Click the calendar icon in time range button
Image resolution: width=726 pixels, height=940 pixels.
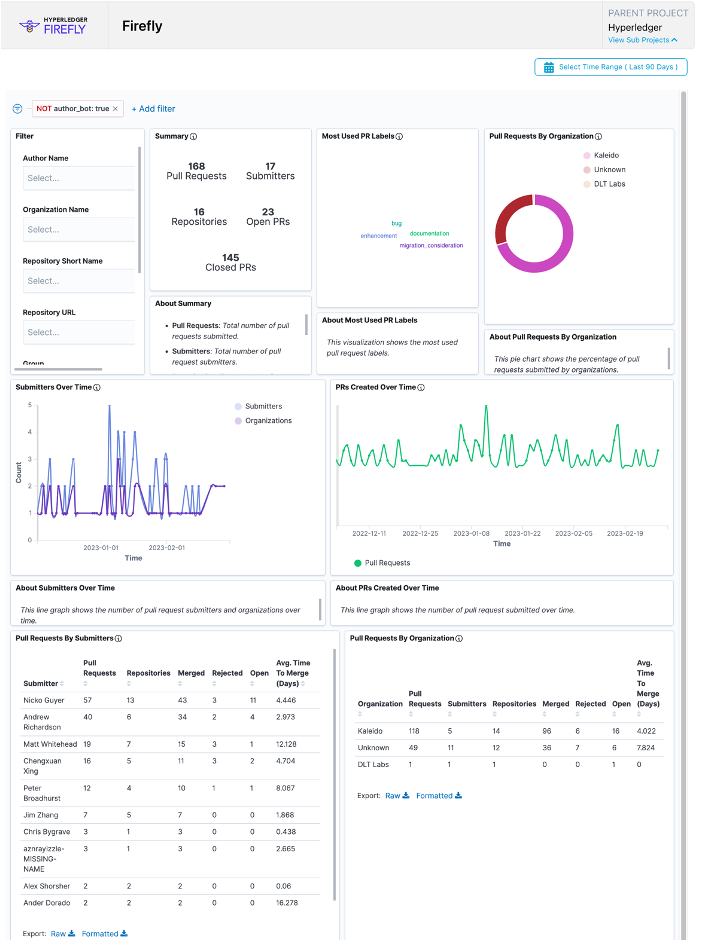(548, 67)
